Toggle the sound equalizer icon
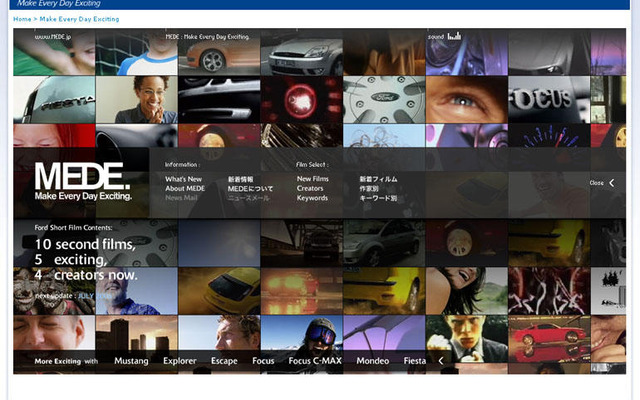 tap(454, 36)
